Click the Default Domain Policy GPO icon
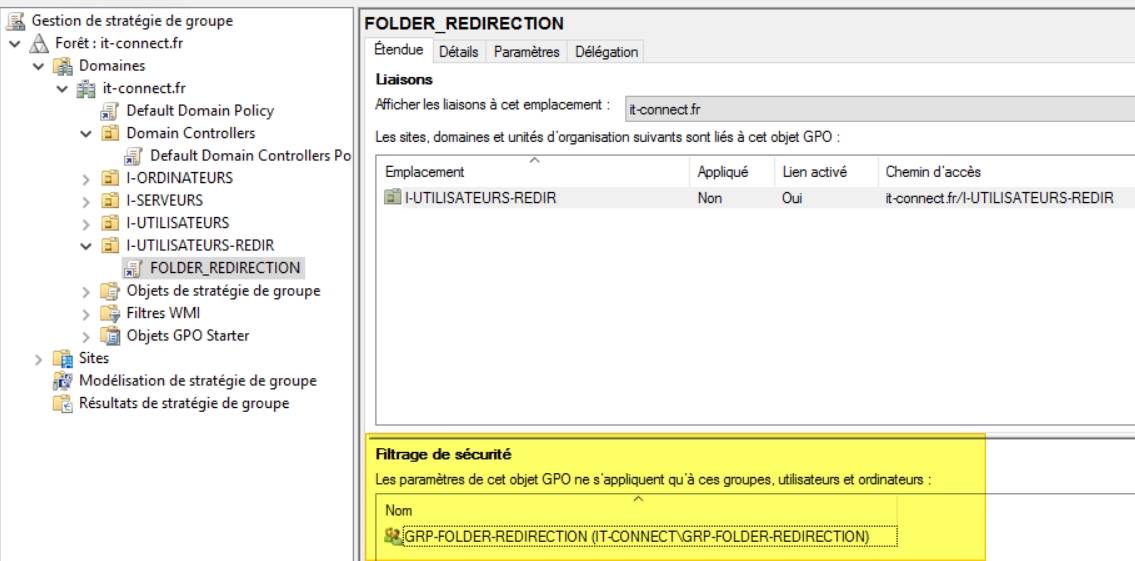Viewport: 1135px width, 561px height. [x=110, y=111]
